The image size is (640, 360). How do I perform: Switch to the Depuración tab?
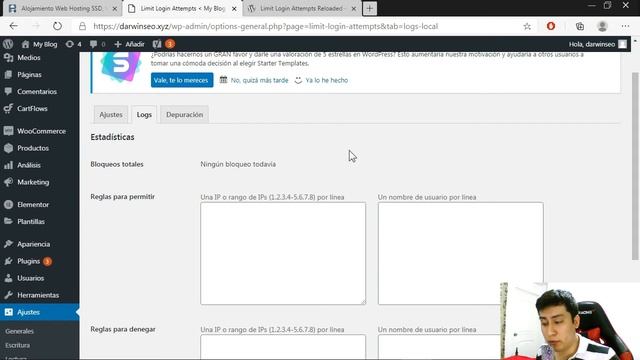184,115
